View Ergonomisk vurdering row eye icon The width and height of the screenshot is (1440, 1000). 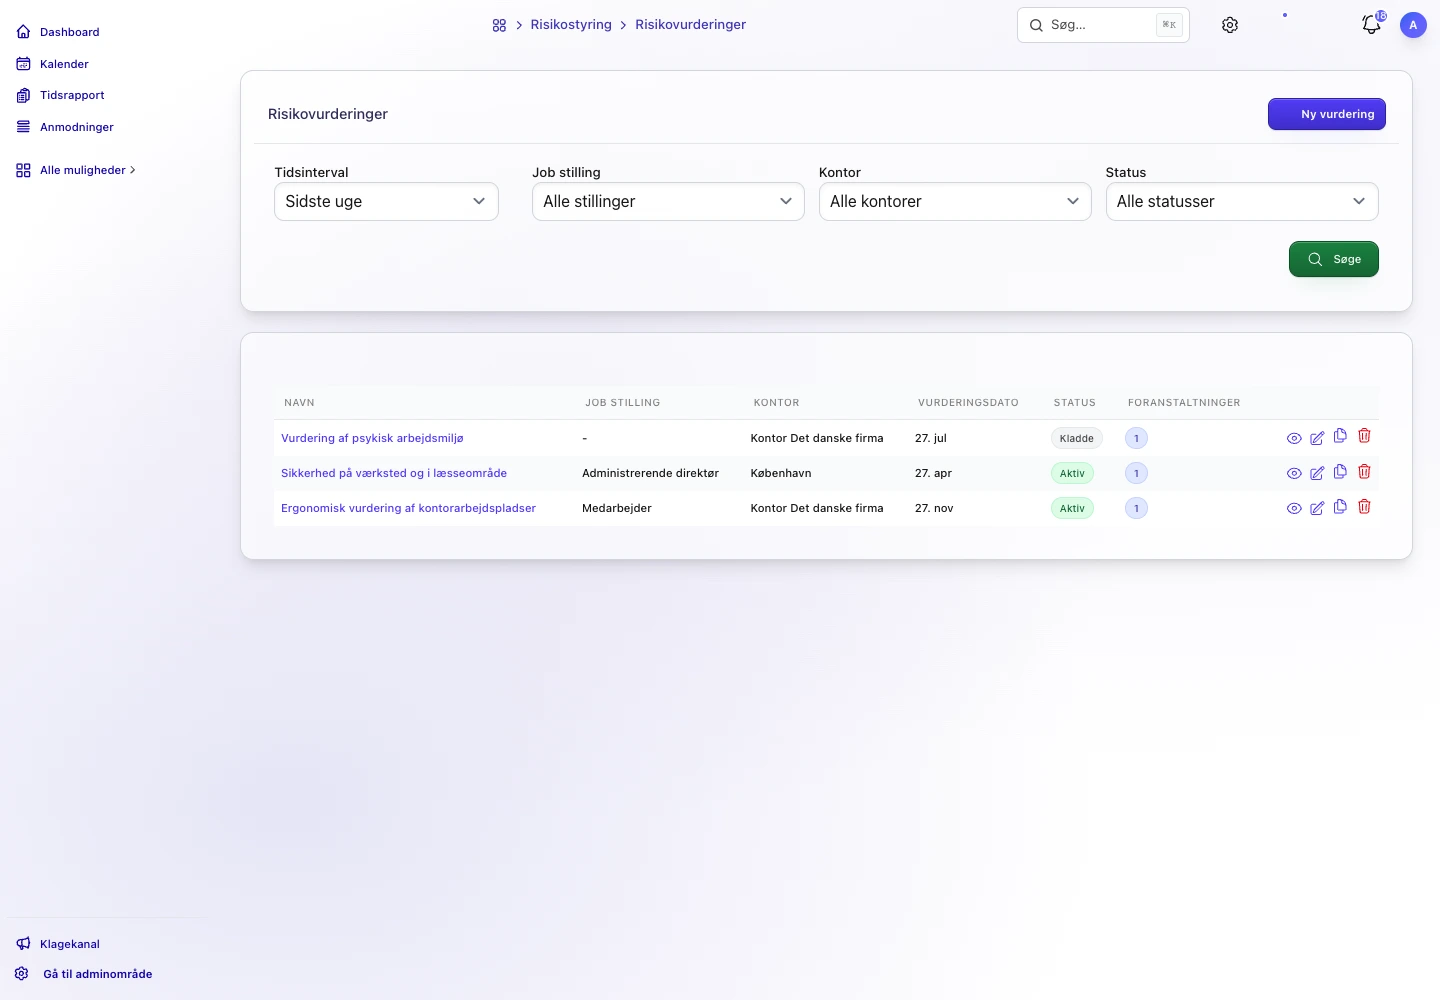(1294, 508)
